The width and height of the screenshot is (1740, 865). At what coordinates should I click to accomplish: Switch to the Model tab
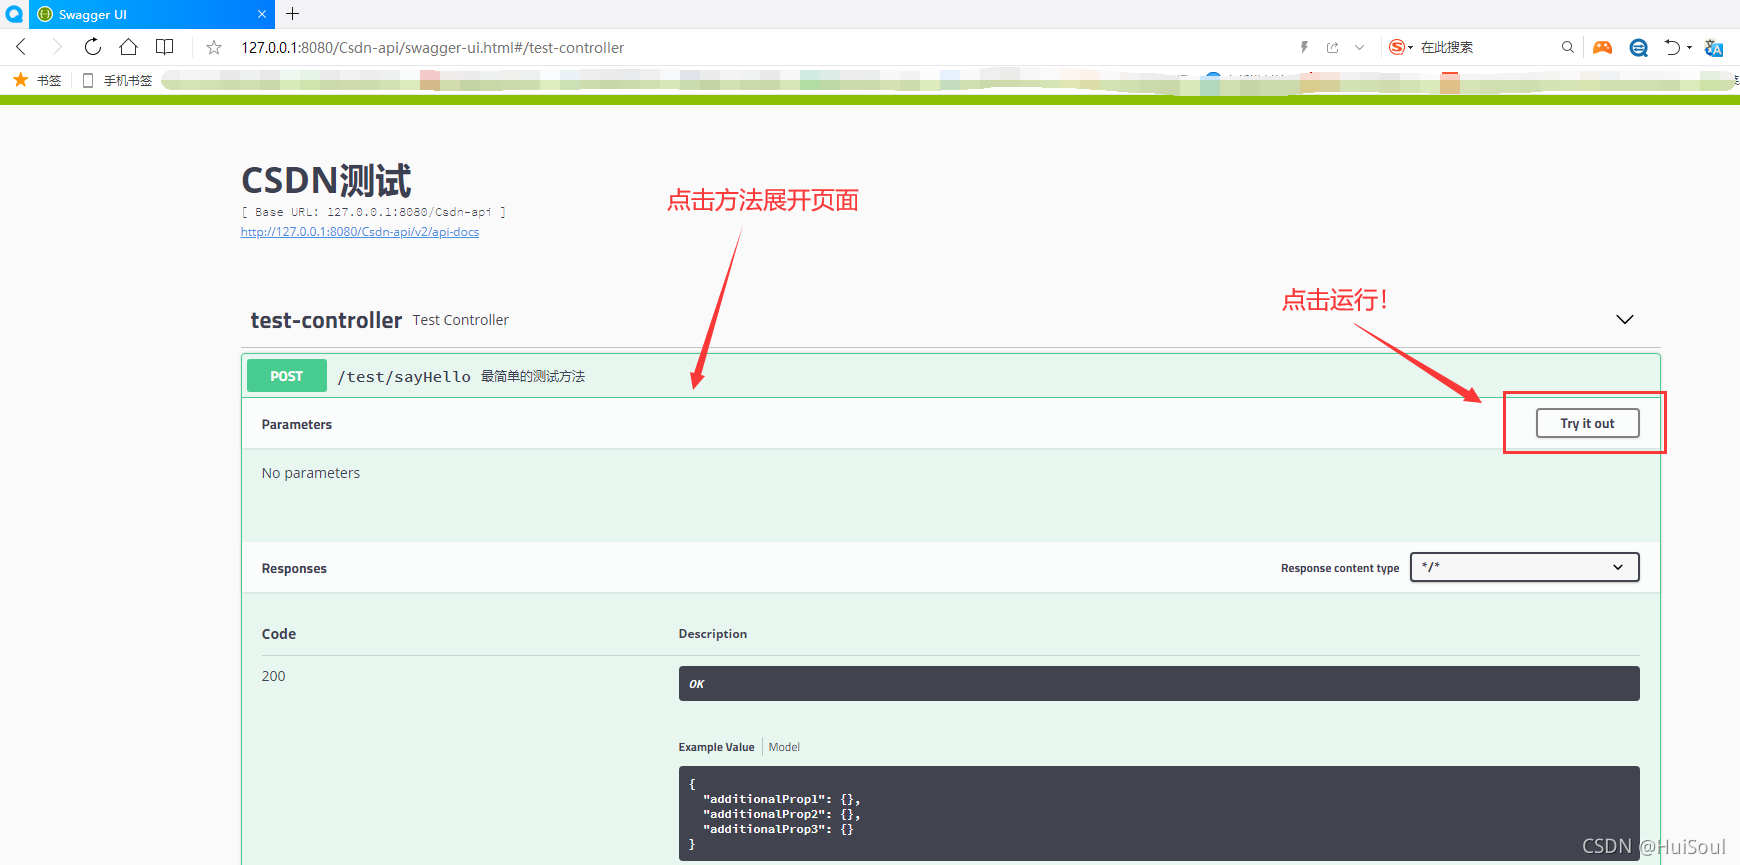point(784,747)
